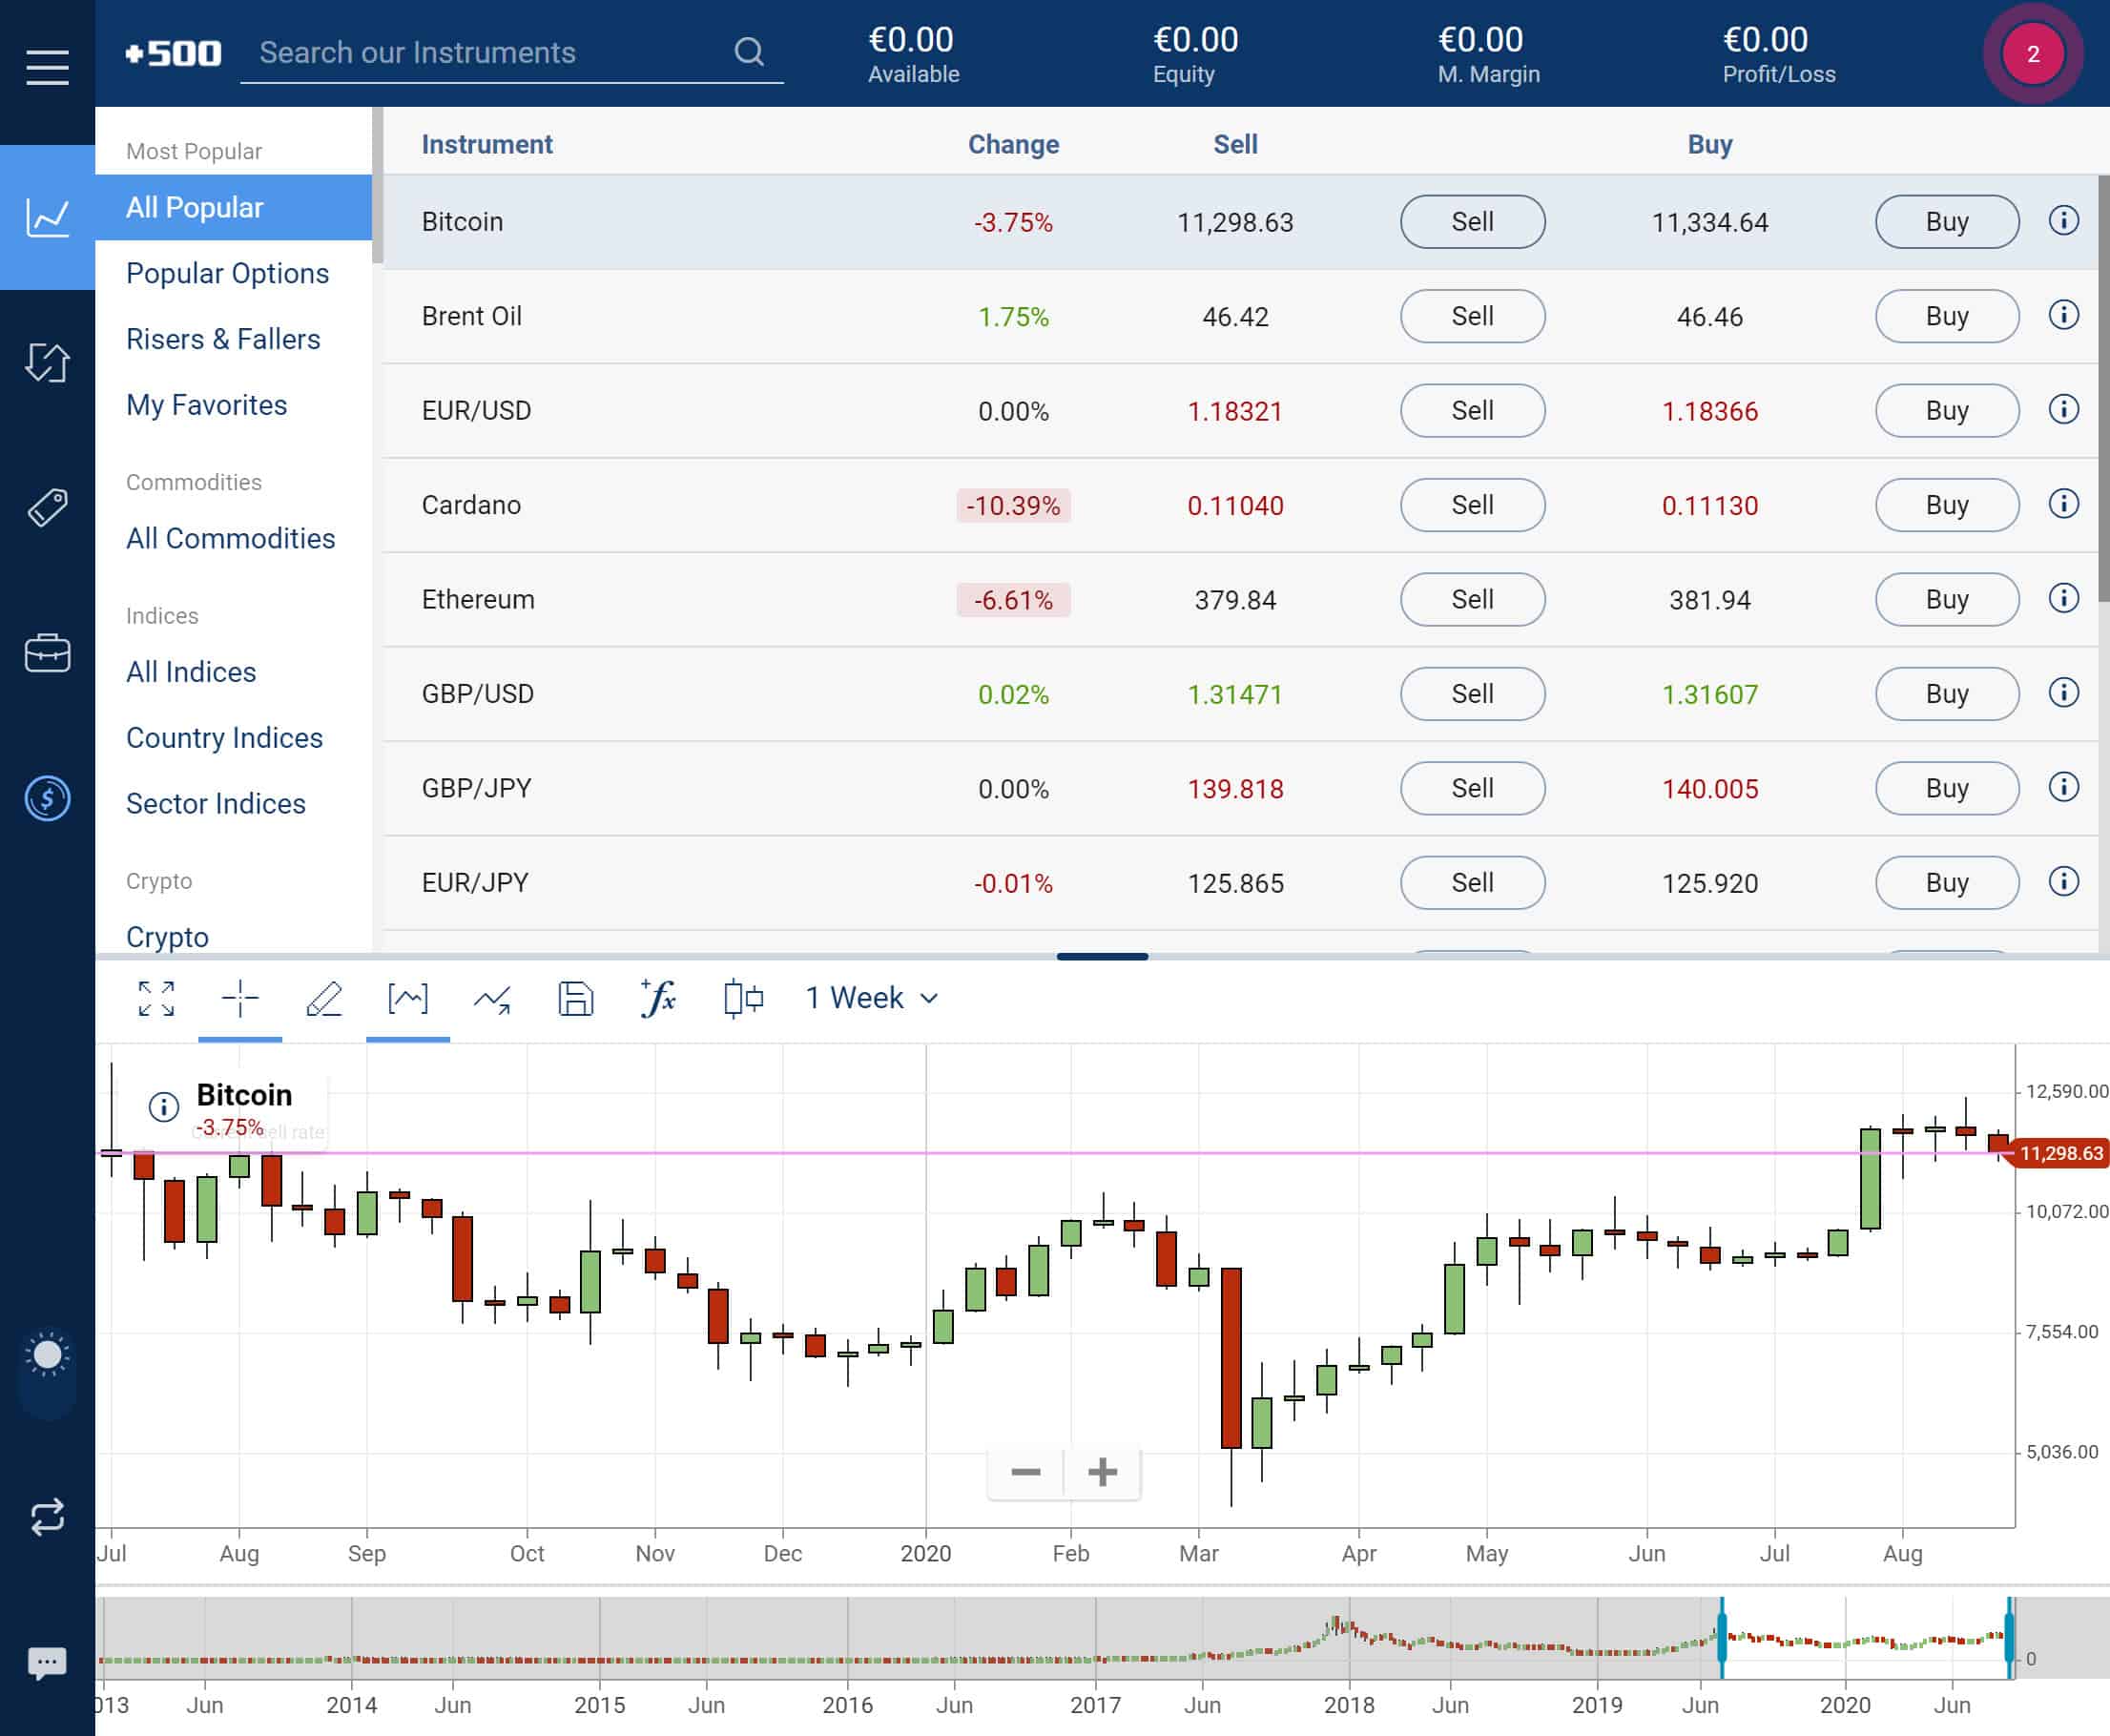The height and width of the screenshot is (1736, 2110).
Task: Open the Crypto category
Action: click(x=167, y=937)
